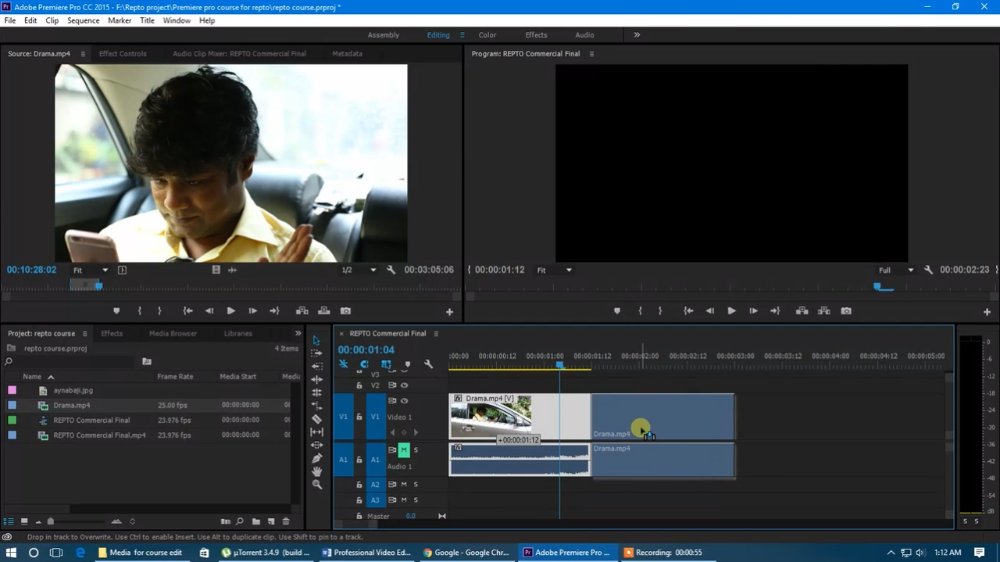Open timeline display settings wrench

(x=428, y=364)
